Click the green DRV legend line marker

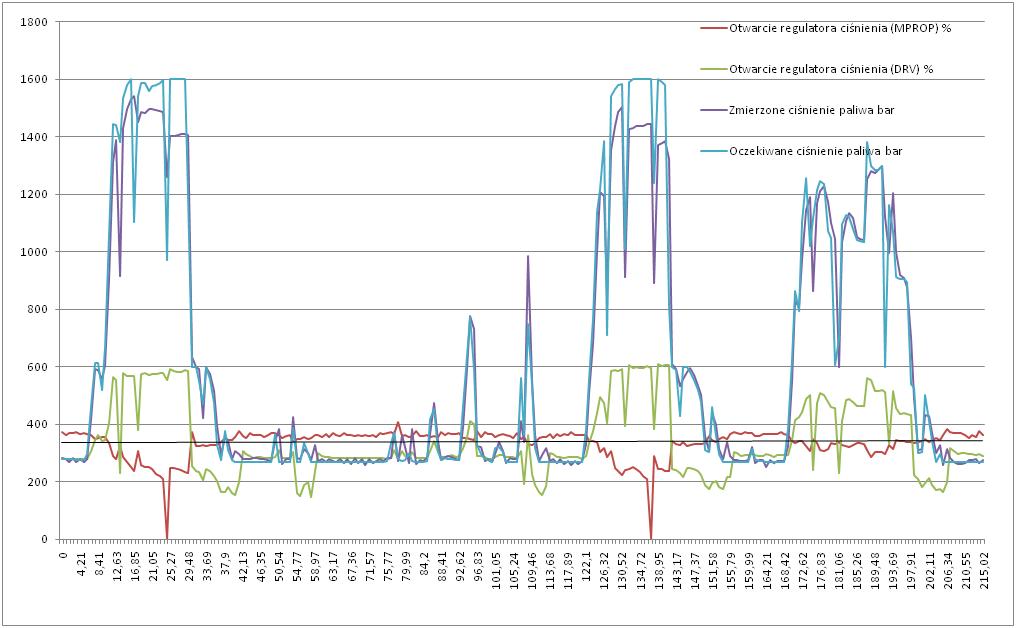pyautogui.click(x=713, y=69)
